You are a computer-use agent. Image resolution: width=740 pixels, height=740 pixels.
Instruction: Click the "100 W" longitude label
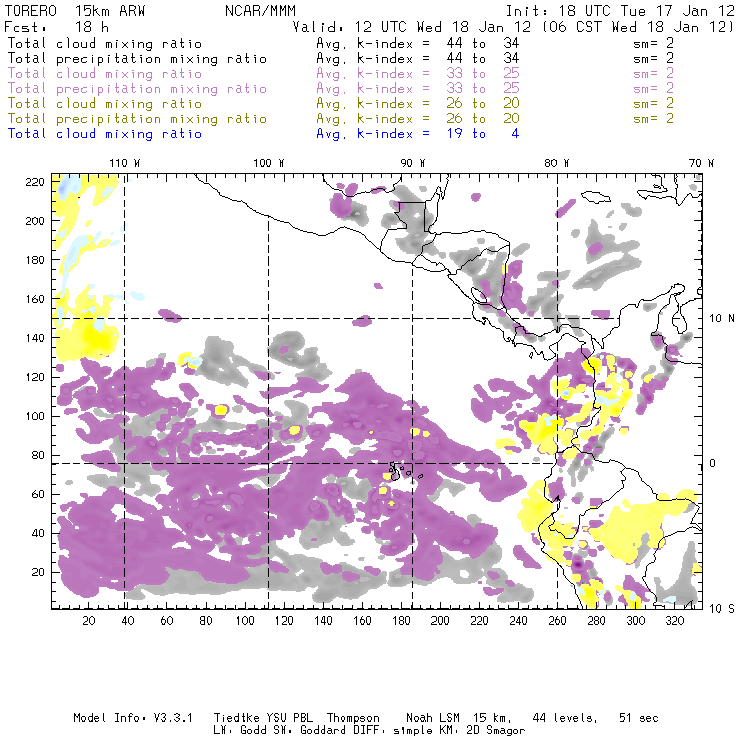coord(269,163)
